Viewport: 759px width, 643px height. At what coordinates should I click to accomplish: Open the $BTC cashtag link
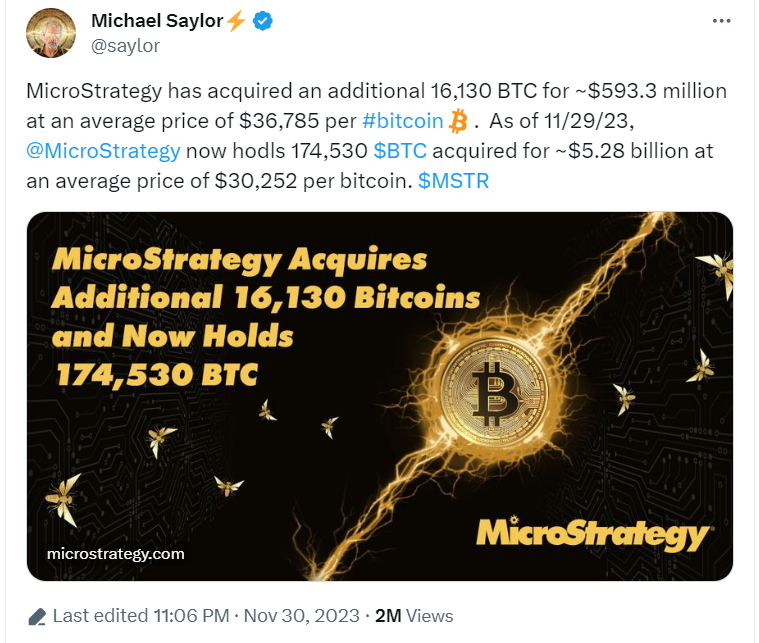[x=400, y=151]
